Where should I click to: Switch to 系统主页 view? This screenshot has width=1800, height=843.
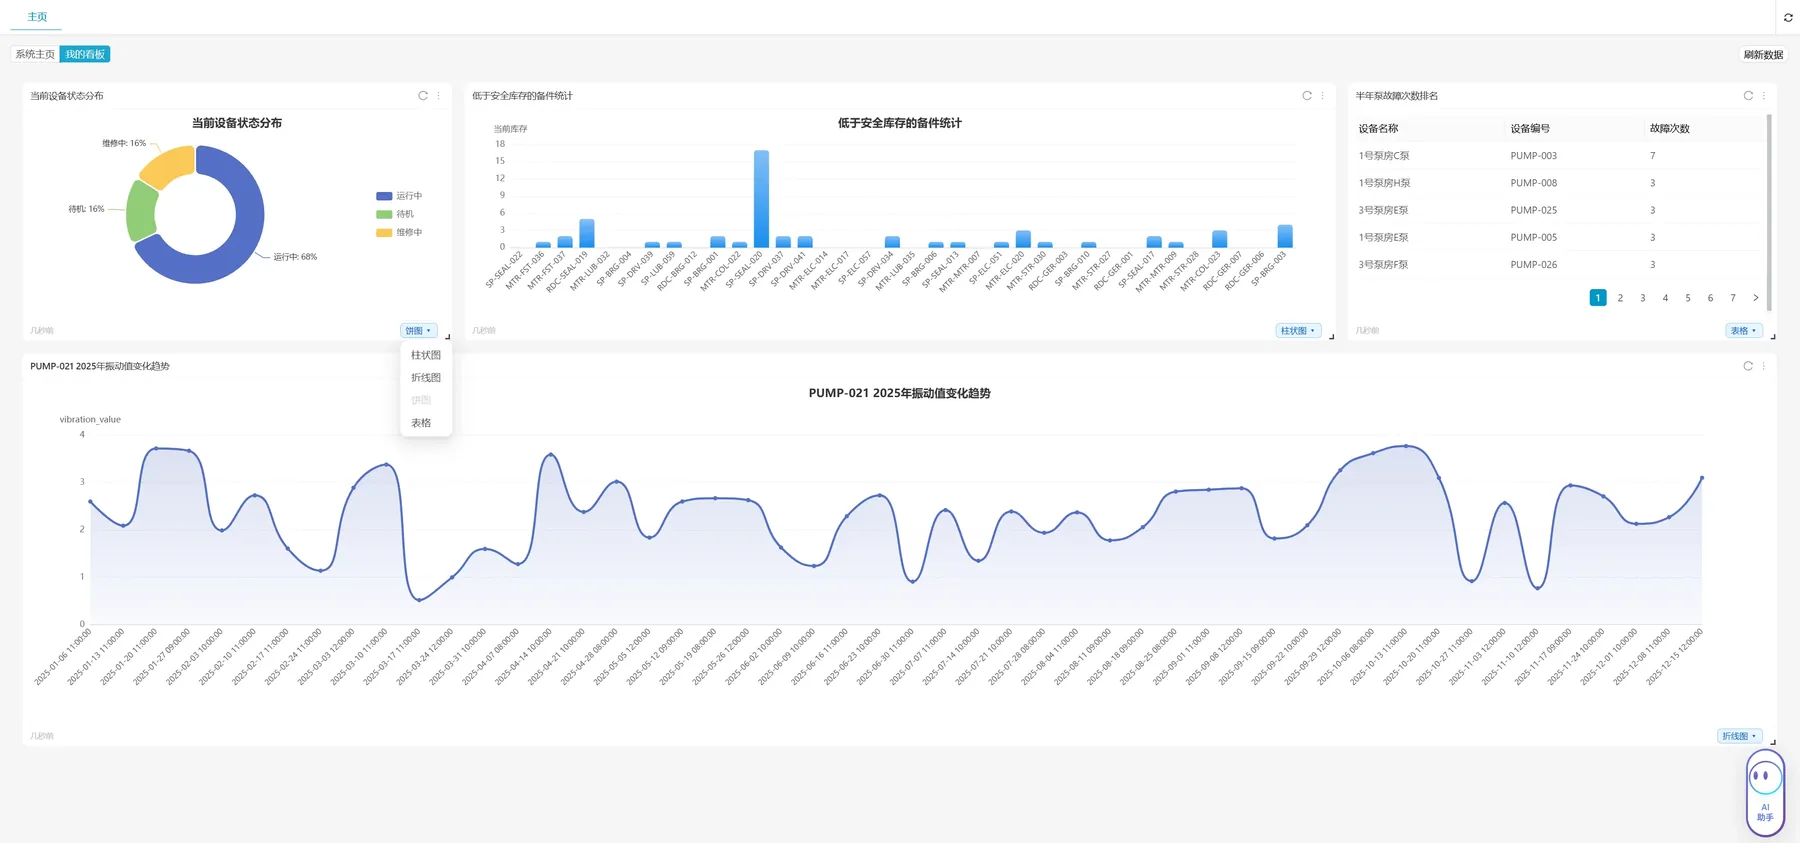click(35, 54)
